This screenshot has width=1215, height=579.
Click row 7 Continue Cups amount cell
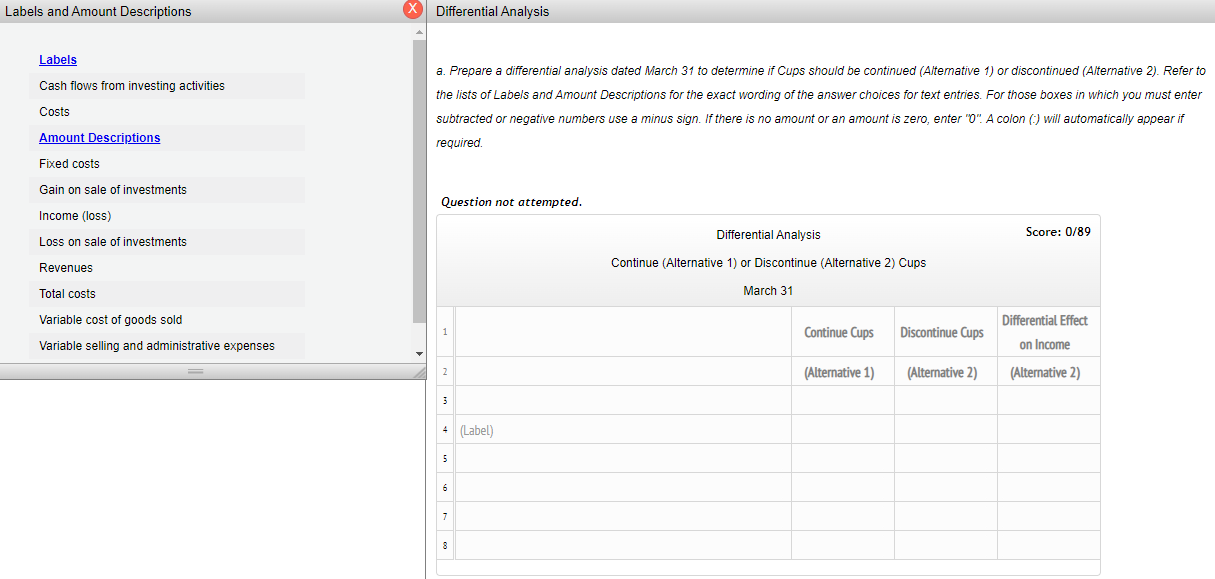point(843,516)
